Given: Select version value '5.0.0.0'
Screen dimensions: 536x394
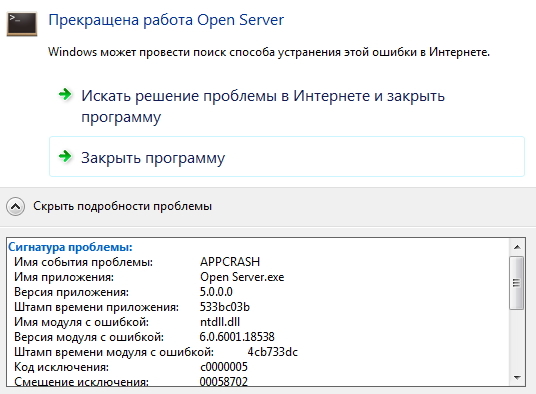Looking at the screenshot, I should pyautogui.click(x=216, y=292).
